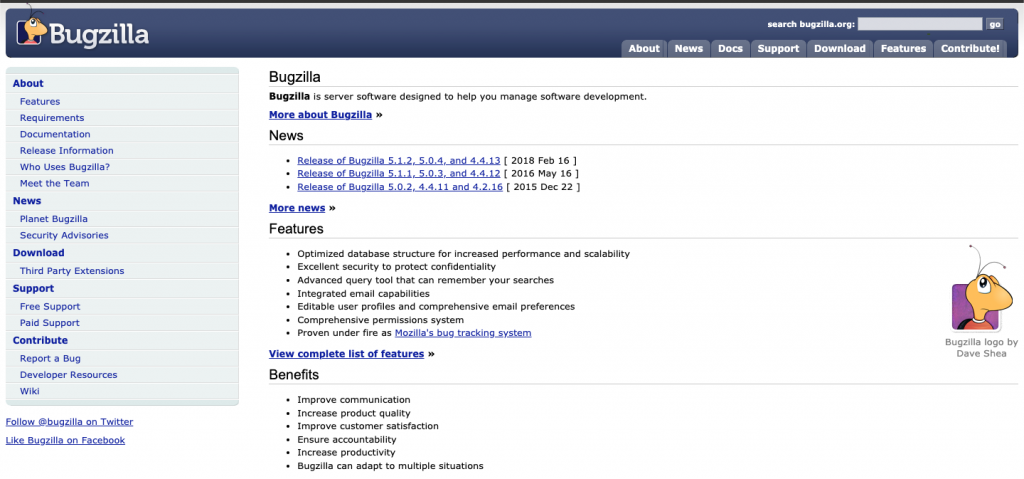Switch to the Docs tab

[x=730, y=48]
